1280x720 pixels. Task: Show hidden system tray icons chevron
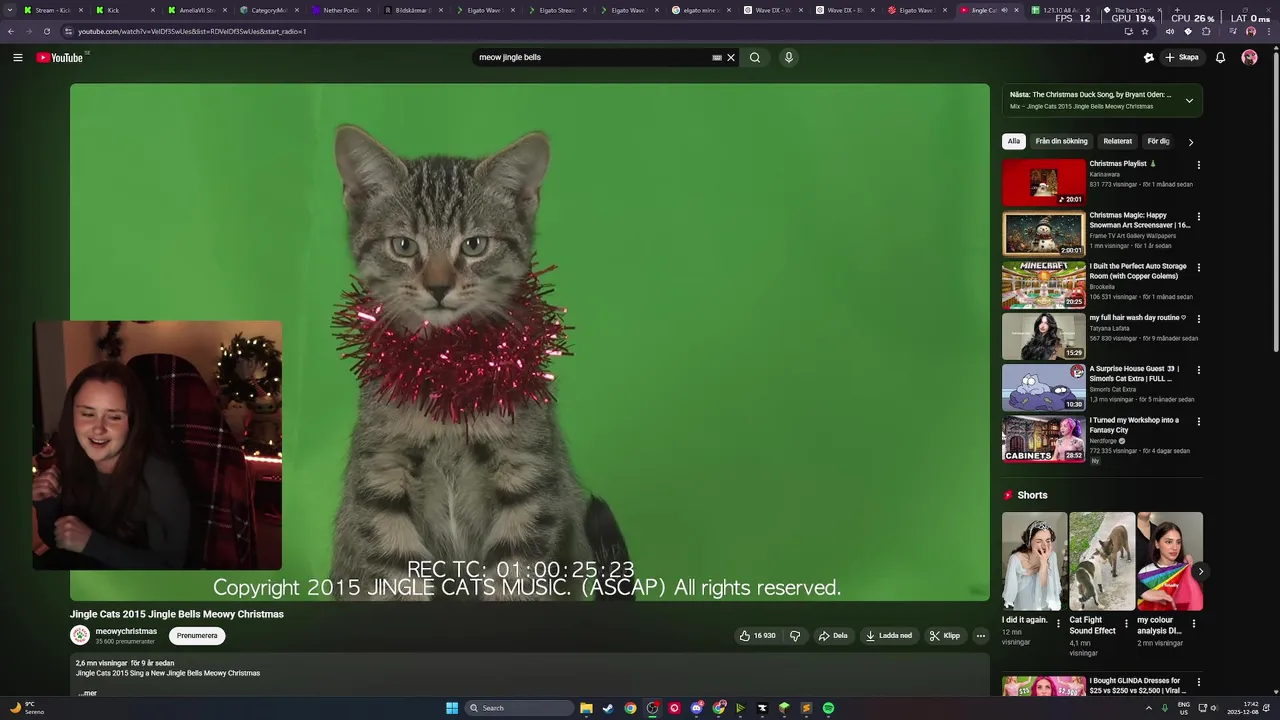point(1148,708)
